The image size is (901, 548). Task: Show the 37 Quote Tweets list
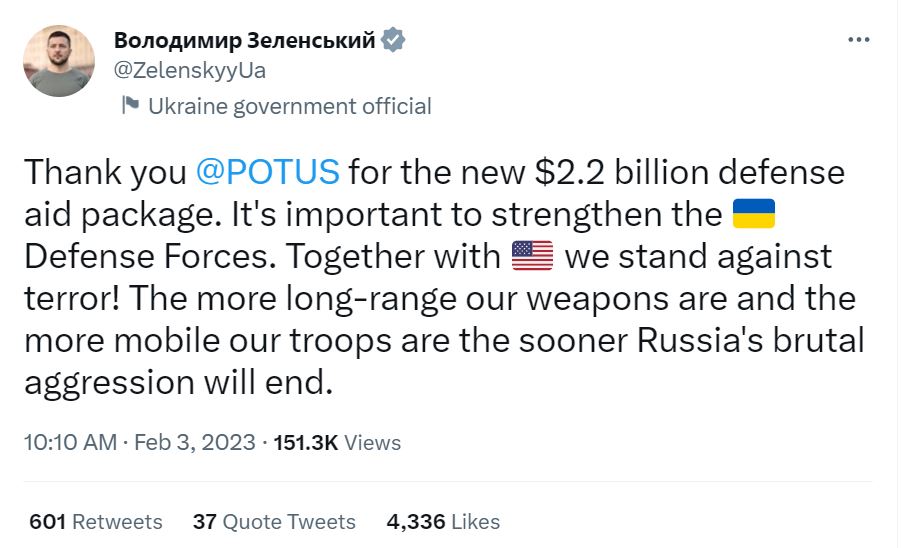274,521
